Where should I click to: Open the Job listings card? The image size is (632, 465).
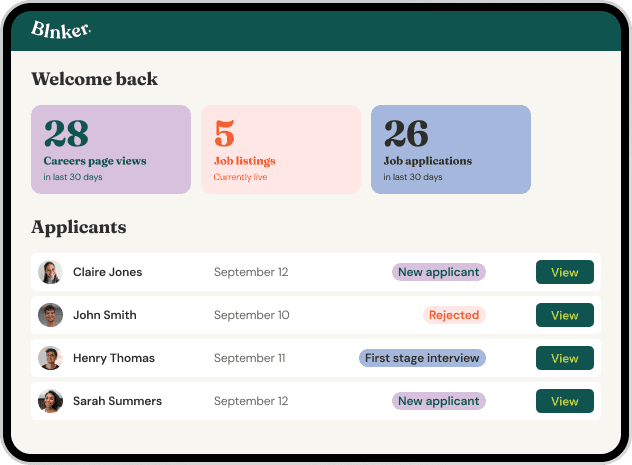coord(281,149)
